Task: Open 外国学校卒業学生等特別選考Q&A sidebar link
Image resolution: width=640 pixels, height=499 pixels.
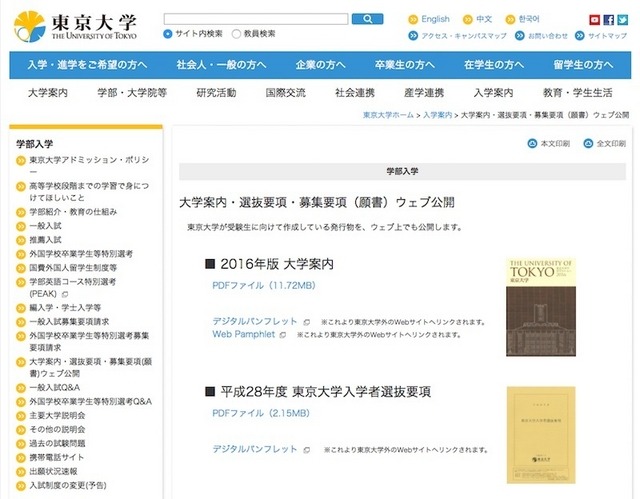Action: (x=90, y=402)
